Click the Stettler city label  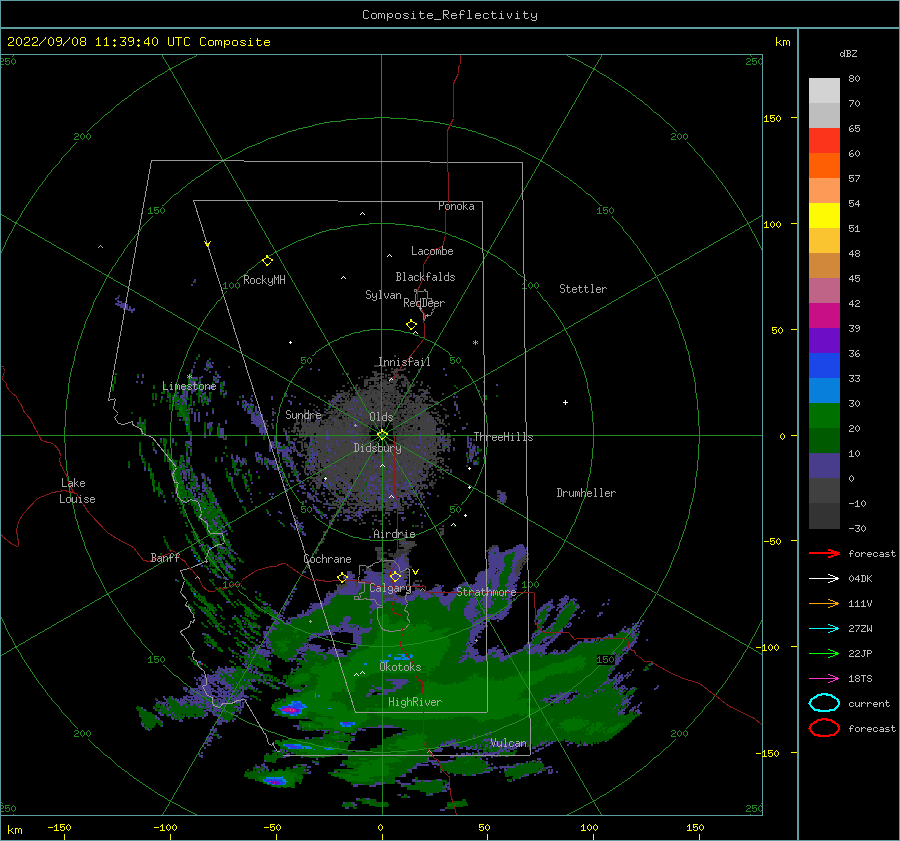click(583, 289)
